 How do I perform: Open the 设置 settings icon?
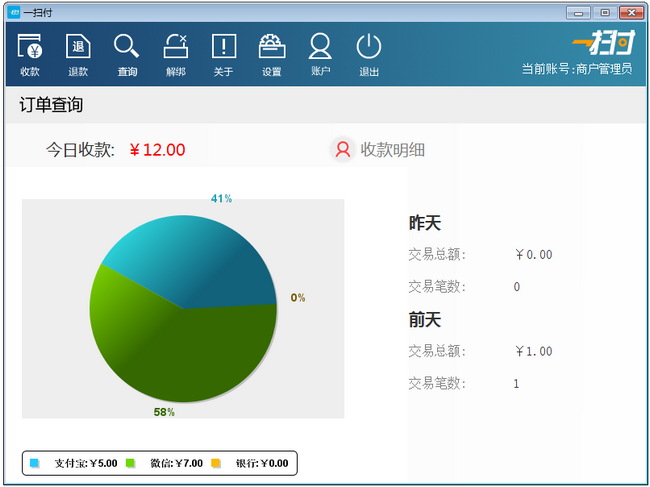pos(272,46)
